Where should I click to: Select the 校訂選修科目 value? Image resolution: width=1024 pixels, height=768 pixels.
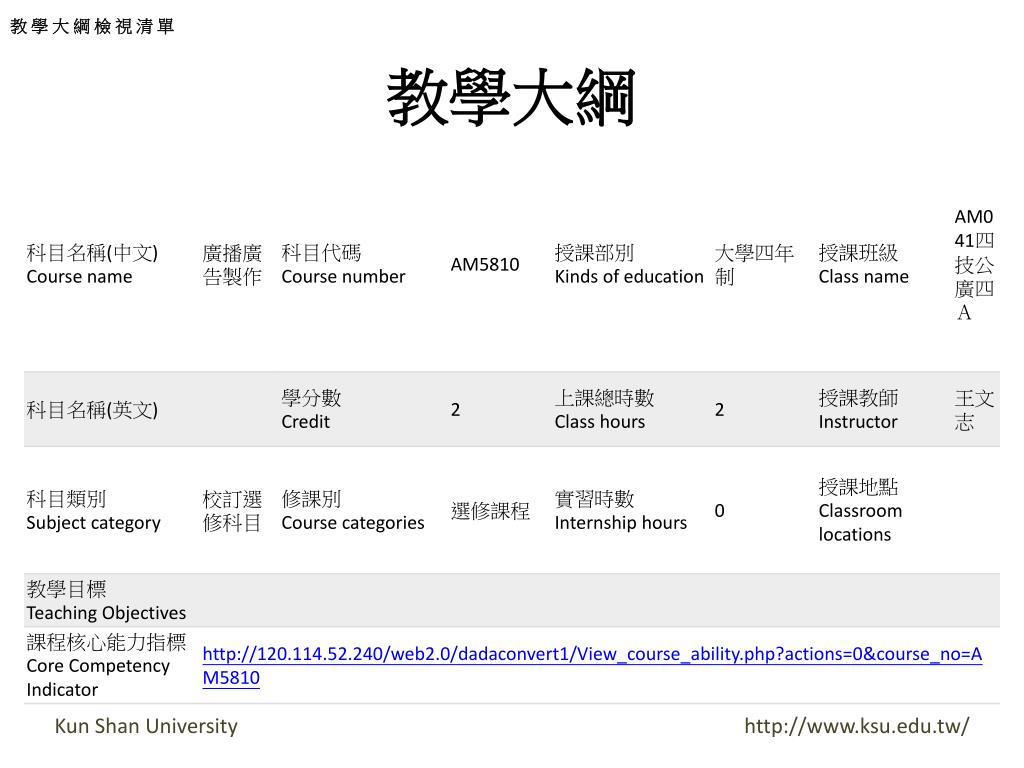point(232,511)
